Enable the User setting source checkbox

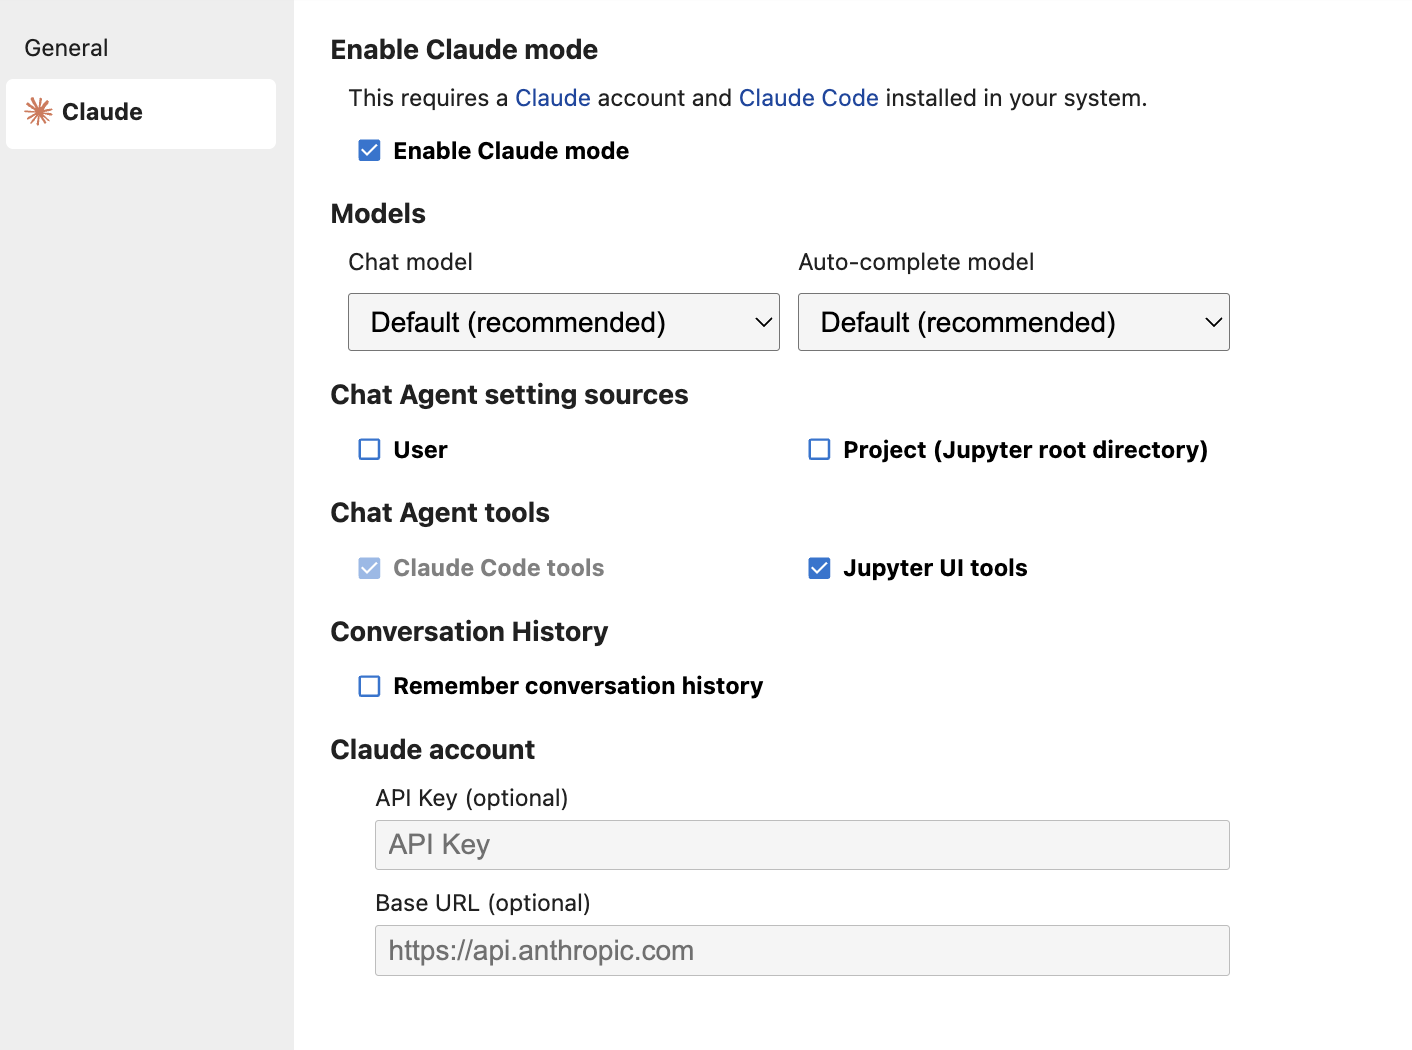[x=370, y=450]
